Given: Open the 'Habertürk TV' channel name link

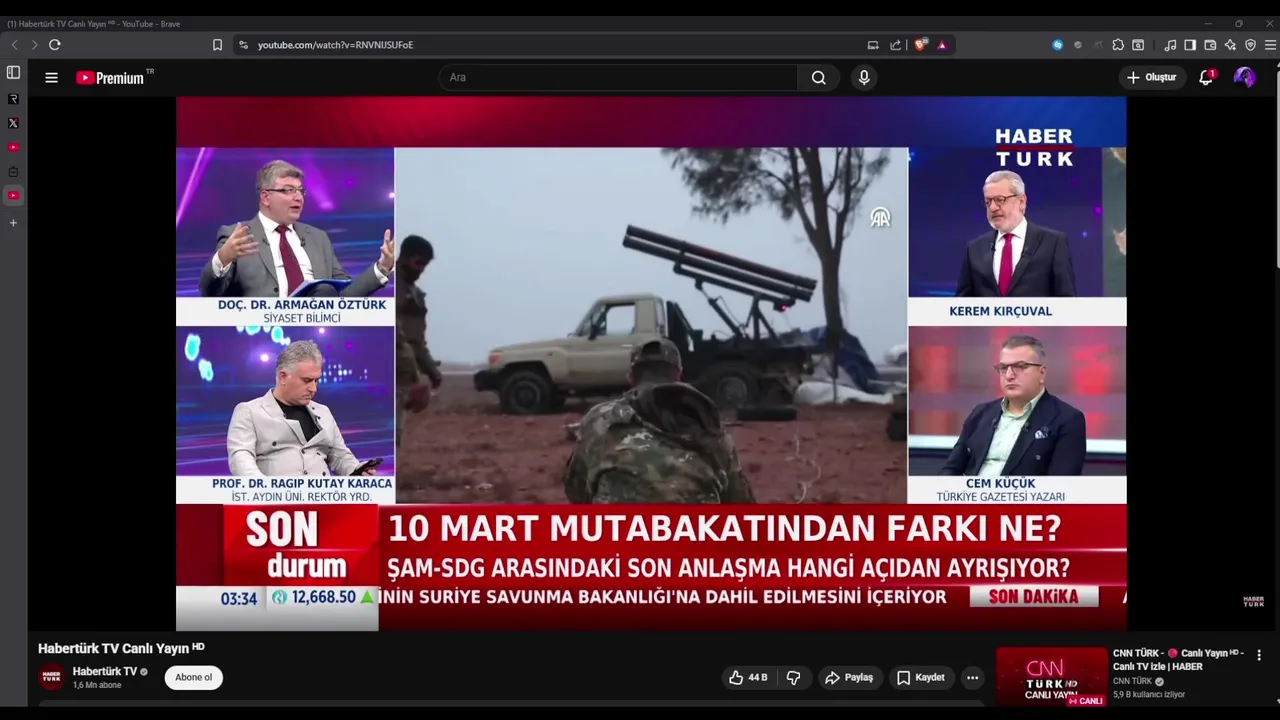Looking at the screenshot, I should [105, 672].
